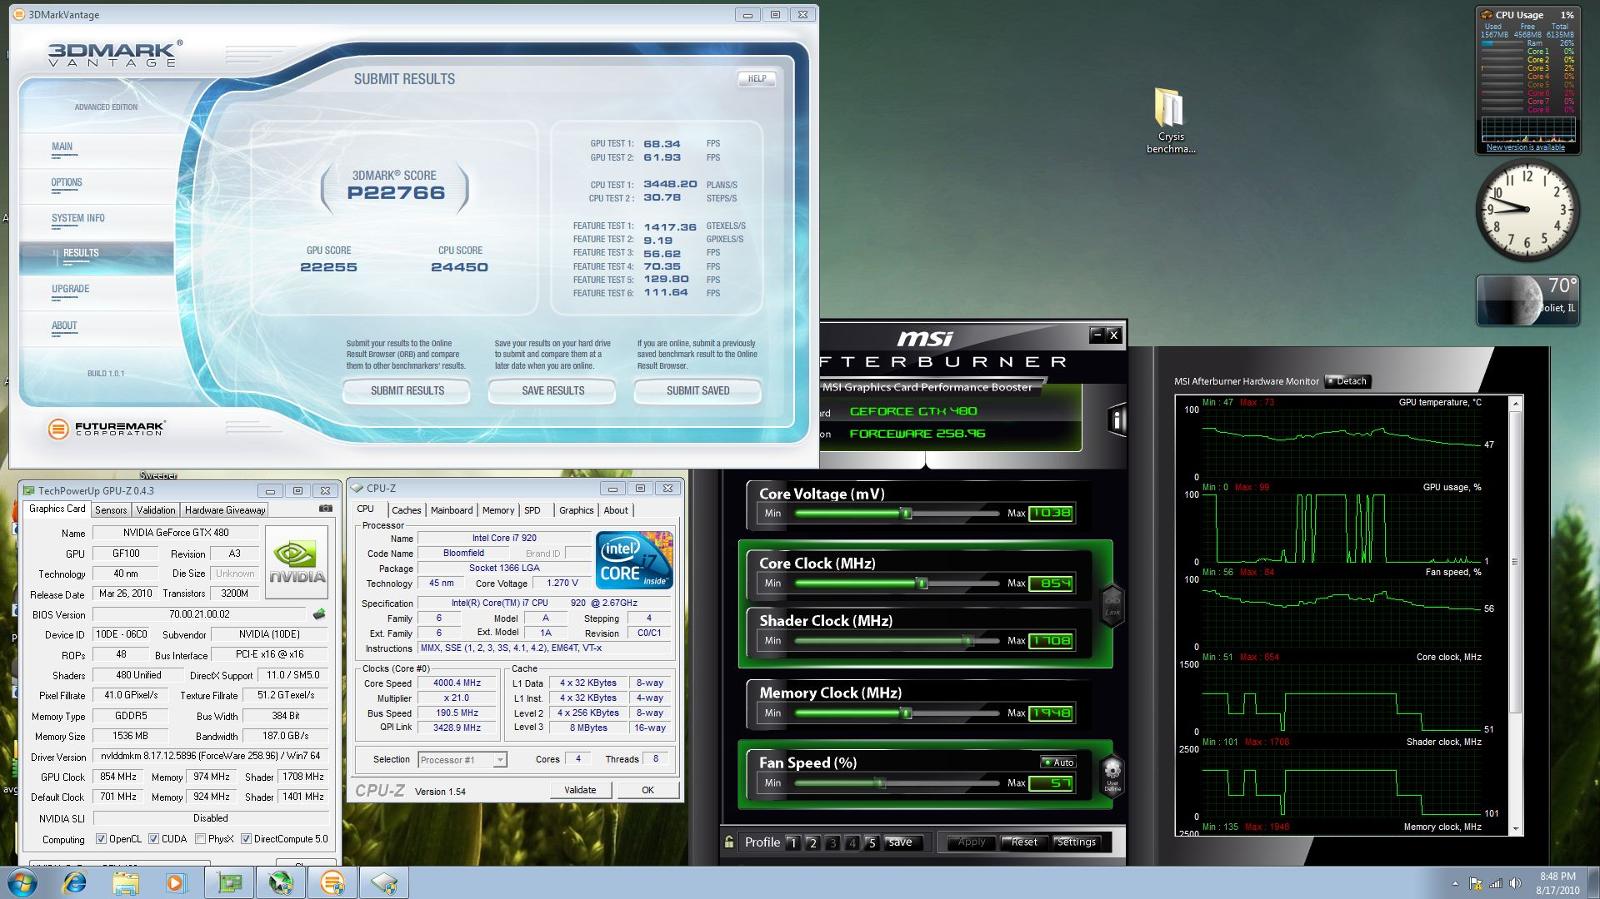
Task: Click the GPU-Z BIOS save chip icon
Action: click(x=319, y=614)
